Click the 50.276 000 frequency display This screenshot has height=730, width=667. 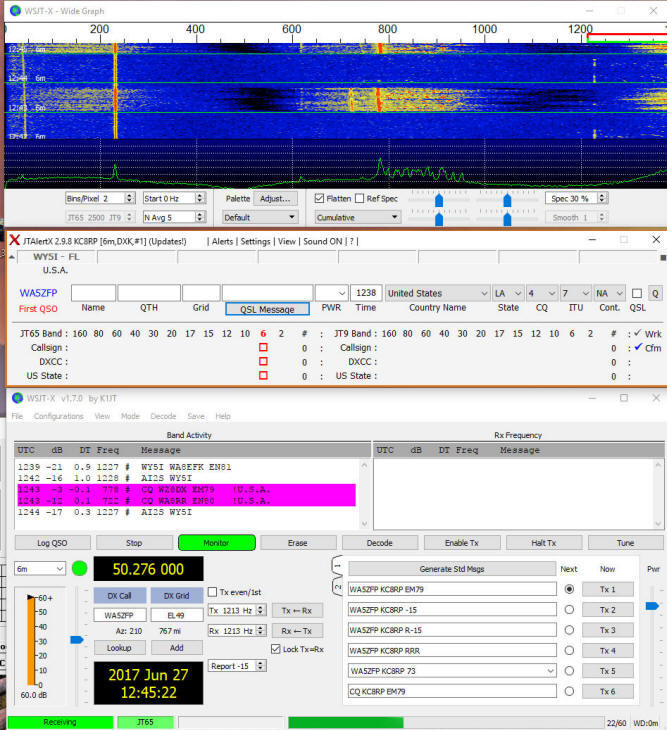(148, 569)
